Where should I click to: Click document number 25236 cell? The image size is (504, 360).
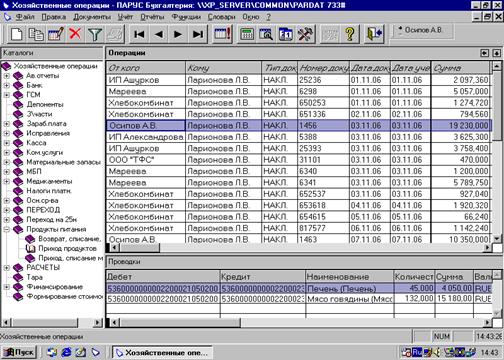coord(323,80)
